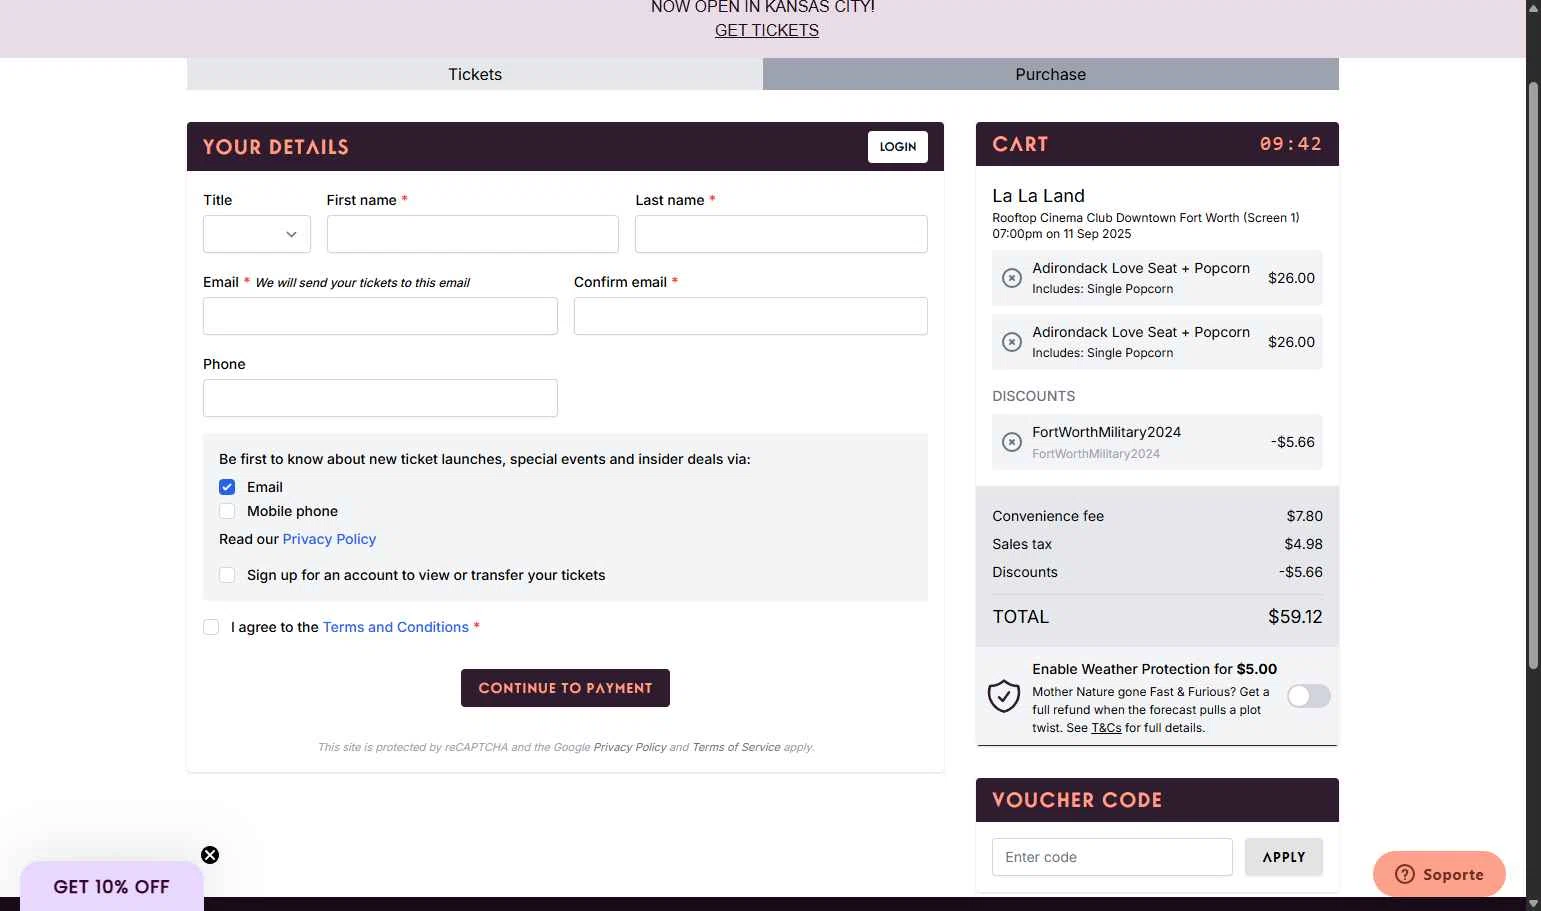Screen dimensions: 1541x911
Task: Close the Get 10% Off popup
Action: [210, 855]
